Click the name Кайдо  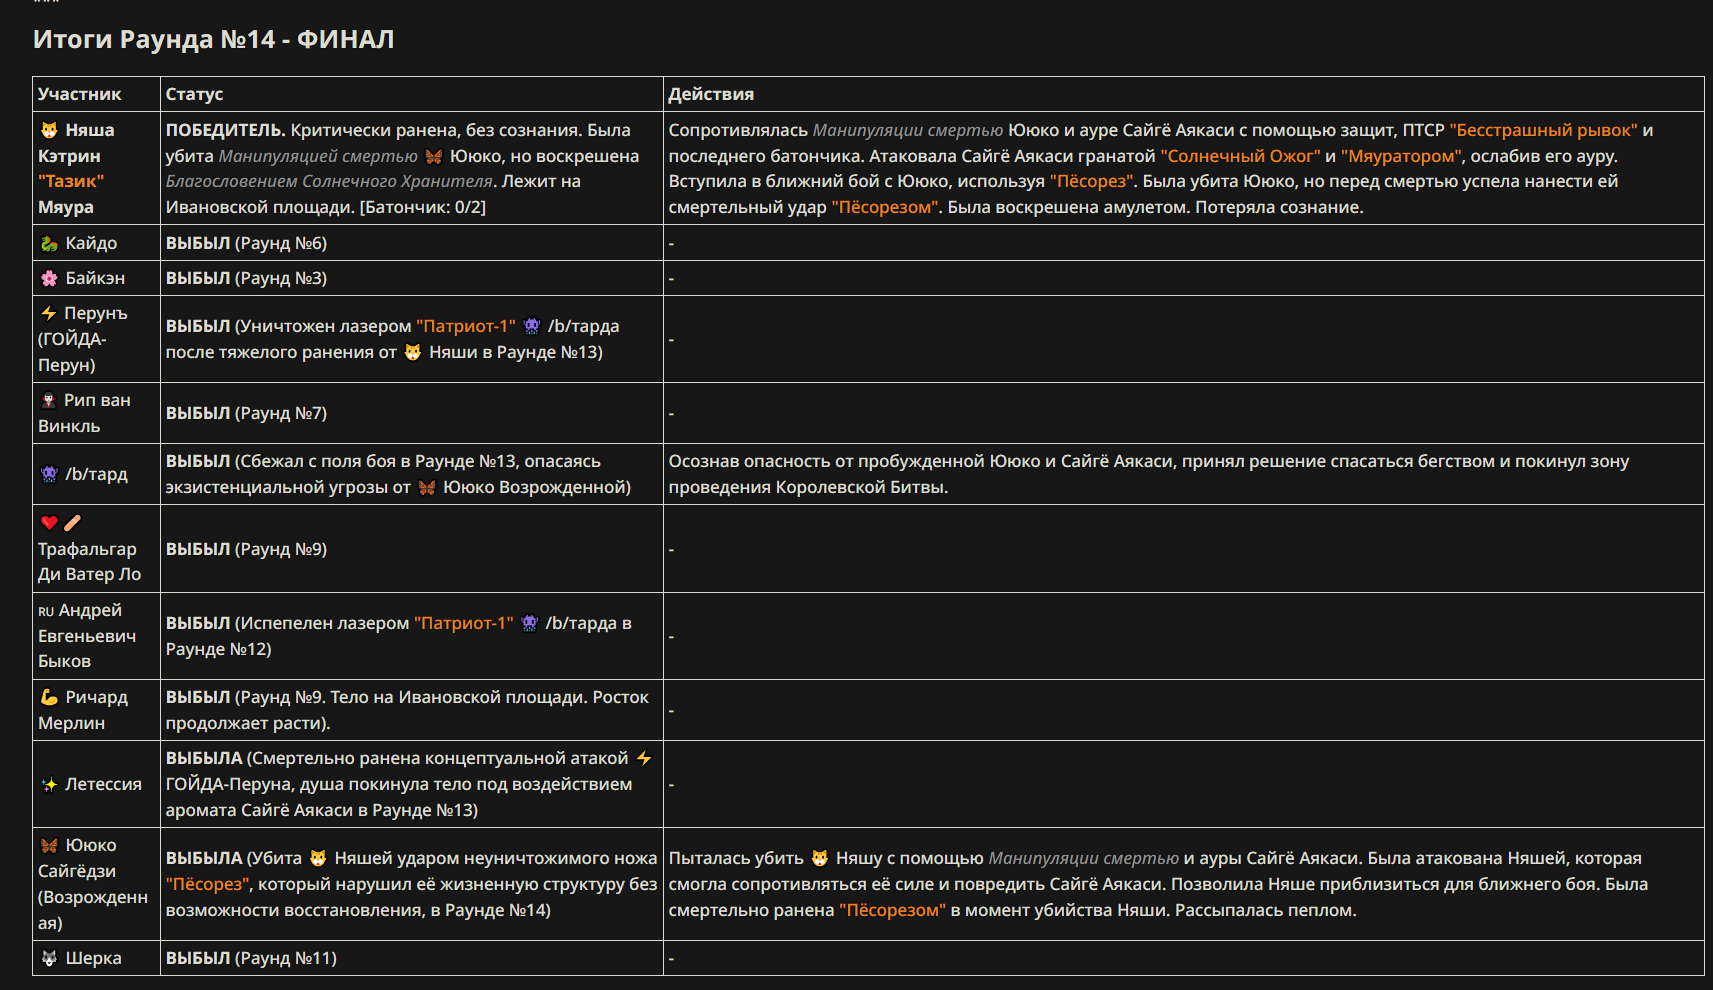(91, 243)
